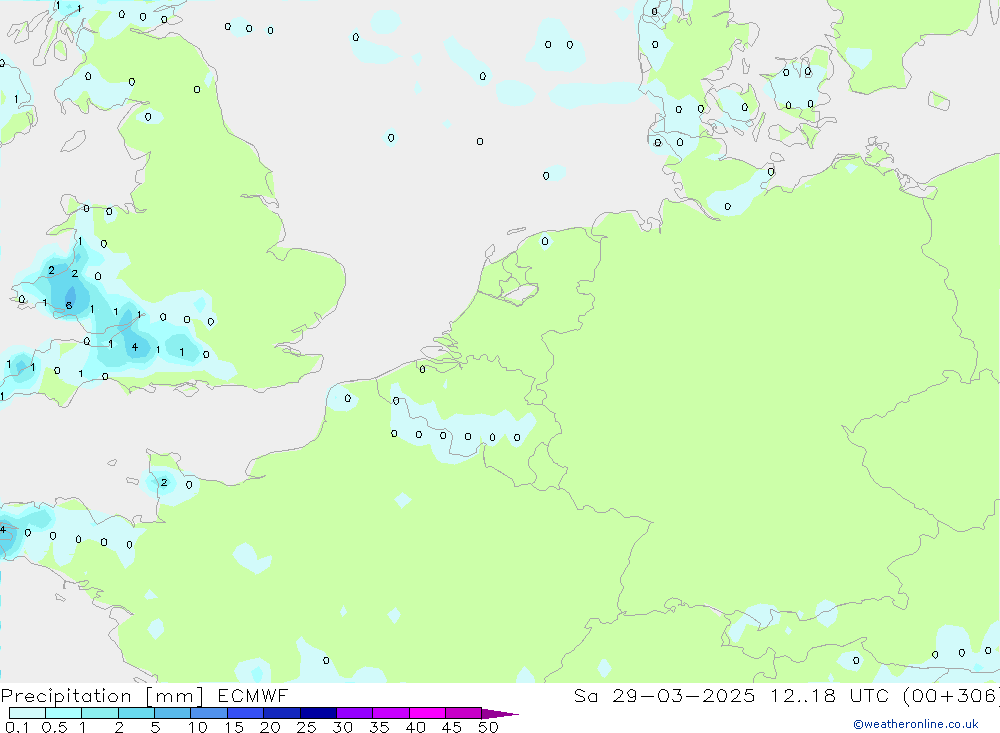Viewport: 1000px width, 733px height.
Task: Click the 10–15 mm legend color swatch
Action: (x=209, y=713)
